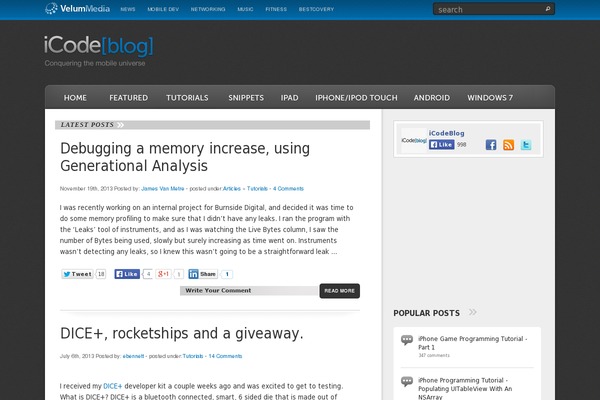
Task: Click the comment bubble icon for UITableView tutorial
Action: [407, 381]
